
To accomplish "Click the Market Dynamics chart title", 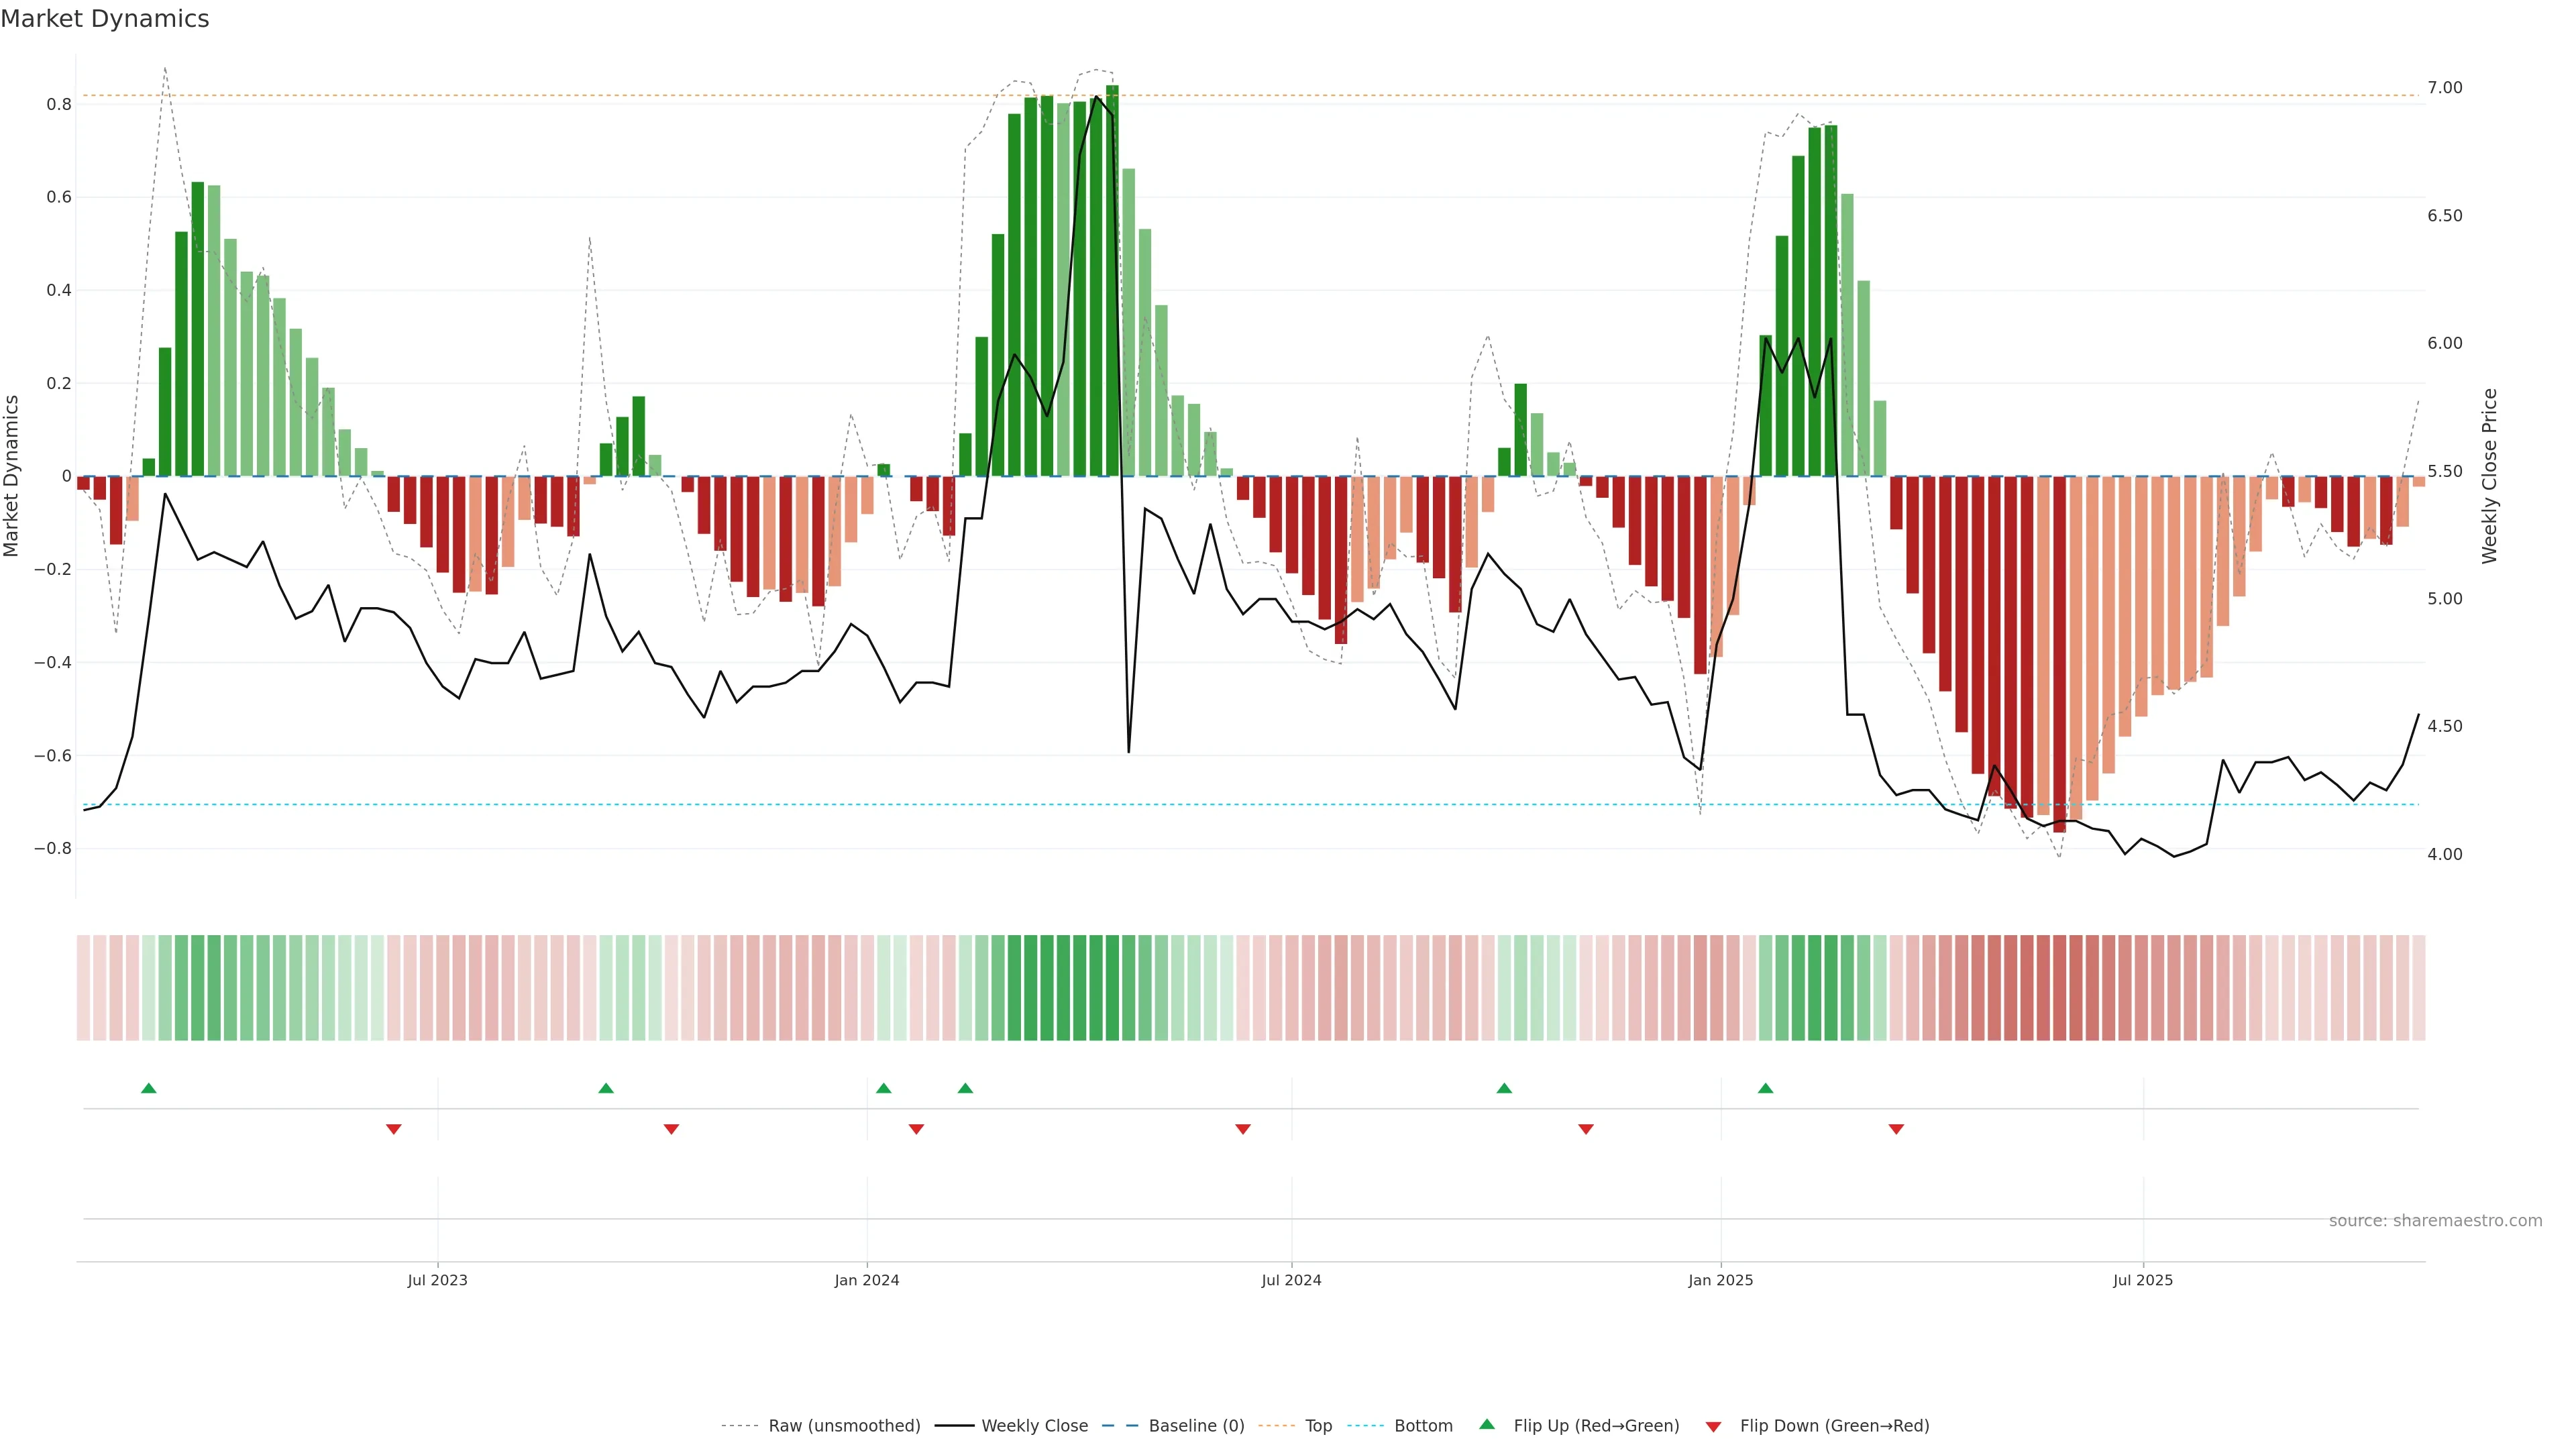I will tap(105, 19).
